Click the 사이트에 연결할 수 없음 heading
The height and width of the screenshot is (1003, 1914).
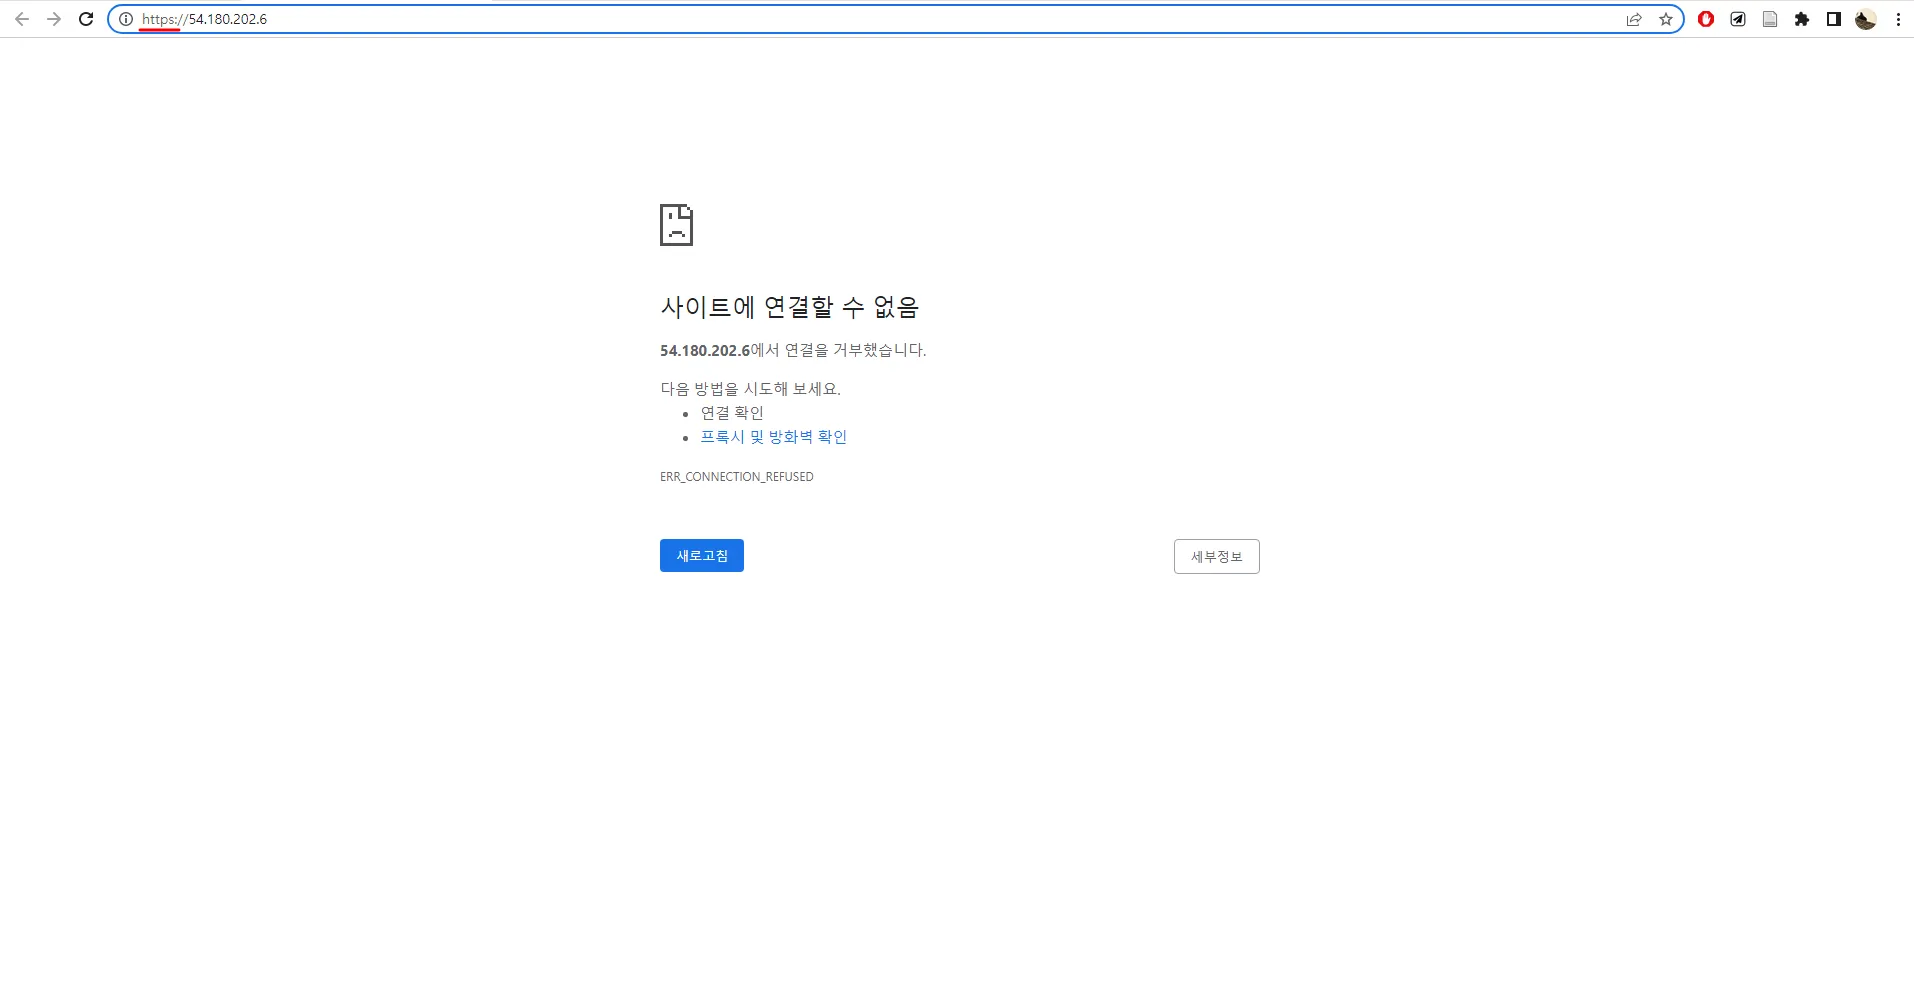coord(790,307)
